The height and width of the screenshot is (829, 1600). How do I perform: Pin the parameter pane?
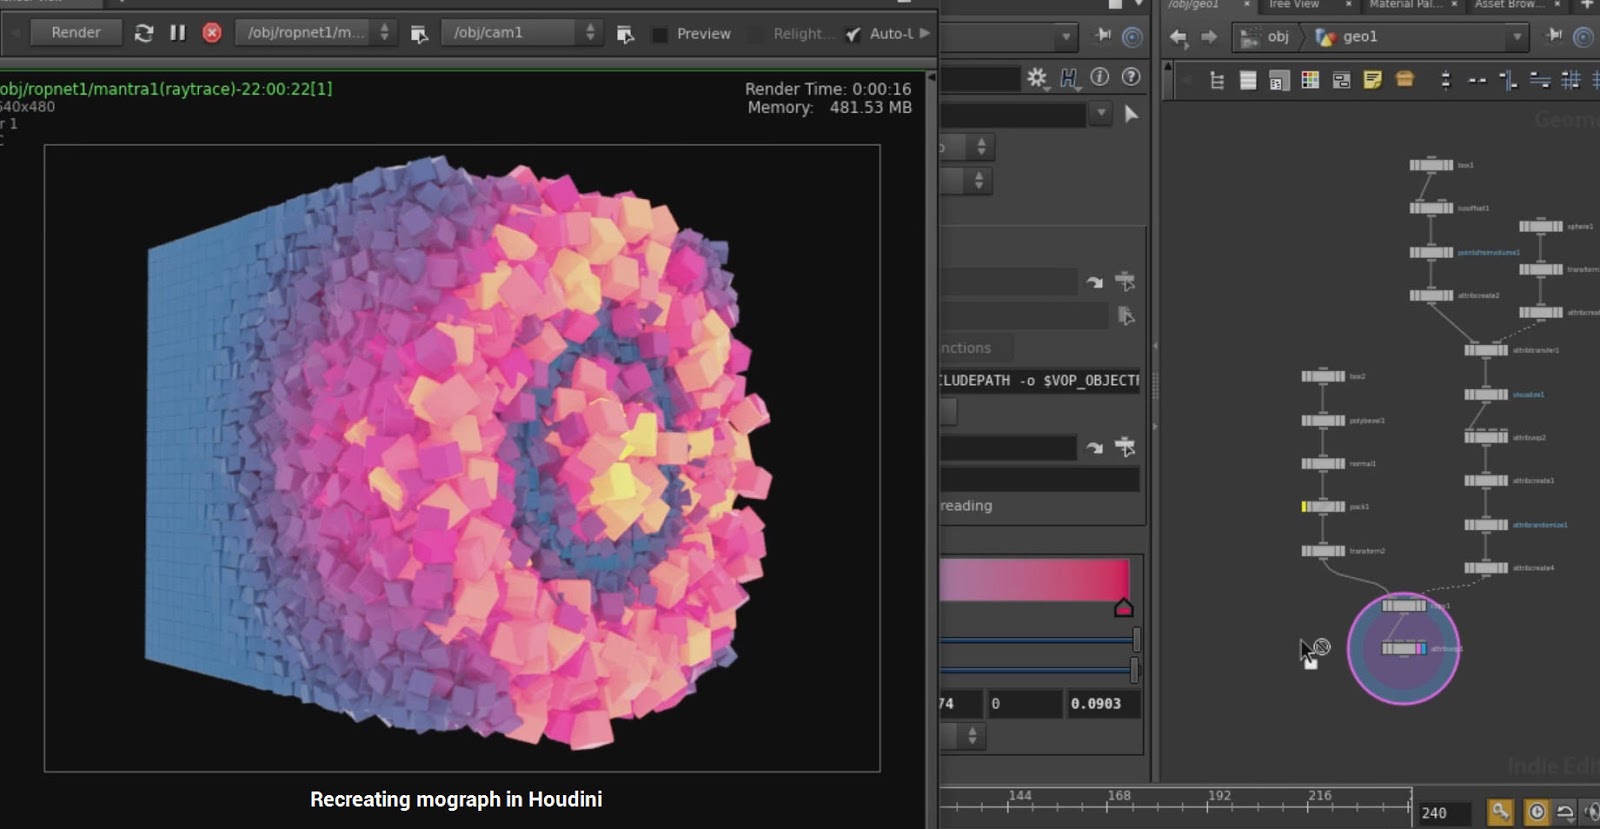click(x=1102, y=36)
